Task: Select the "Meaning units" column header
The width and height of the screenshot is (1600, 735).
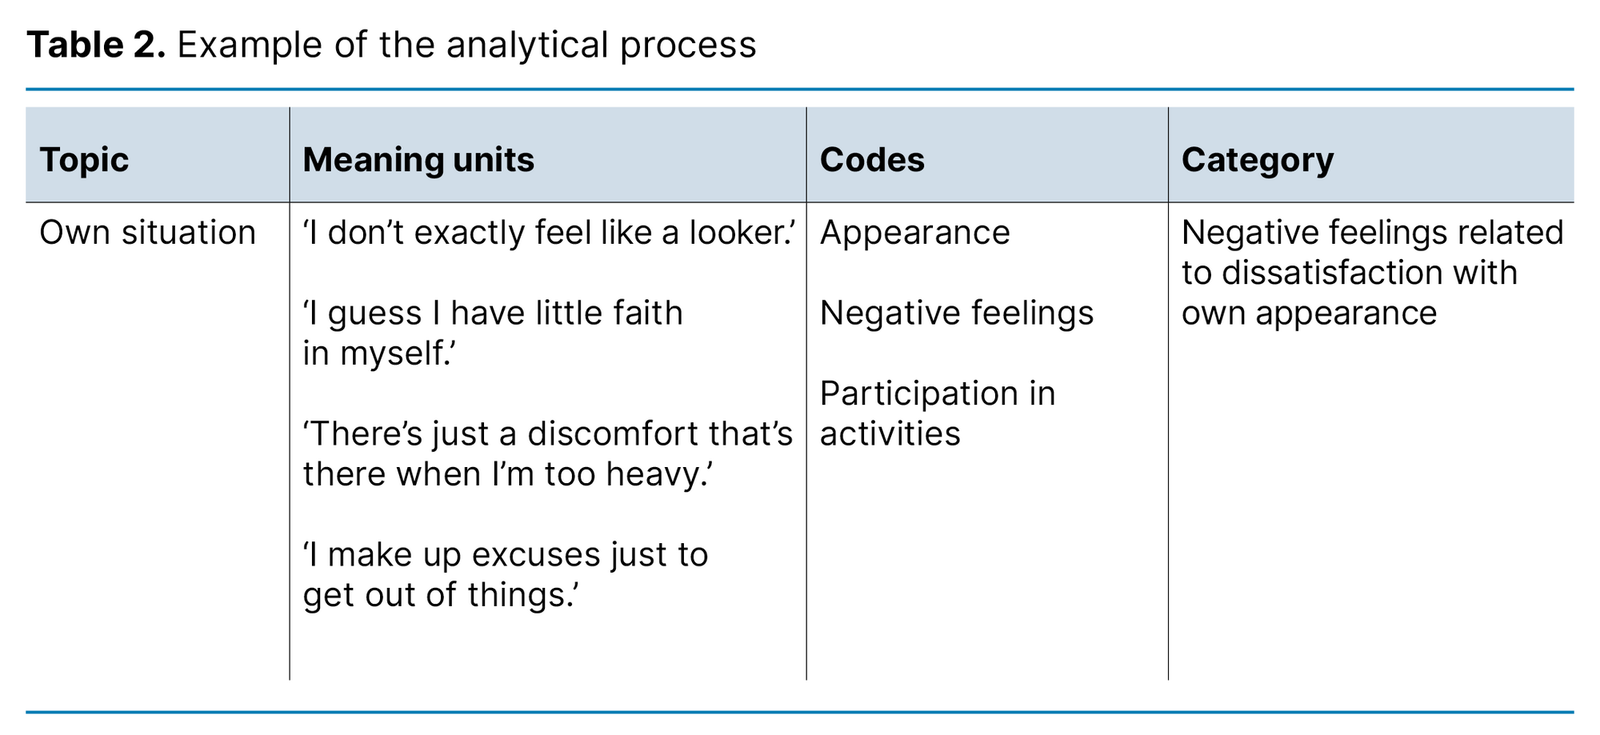Action: point(418,160)
